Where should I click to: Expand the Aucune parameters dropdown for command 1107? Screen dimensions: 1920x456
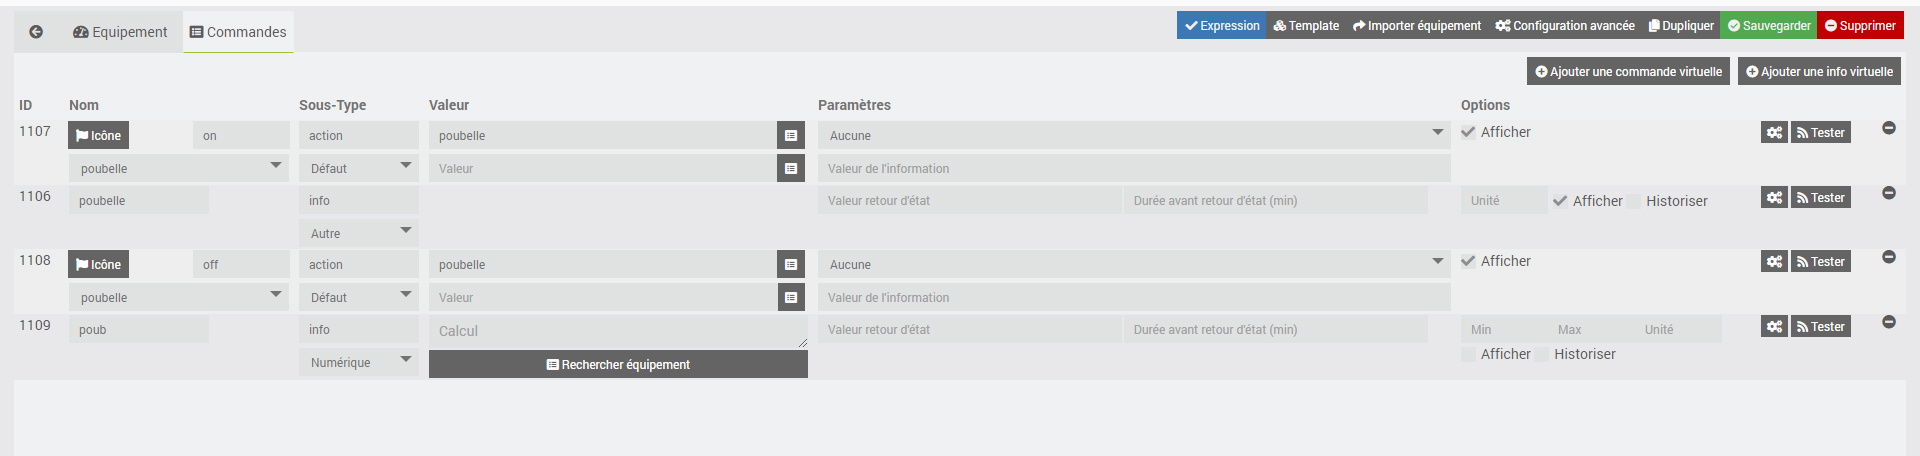[1134, 136]
